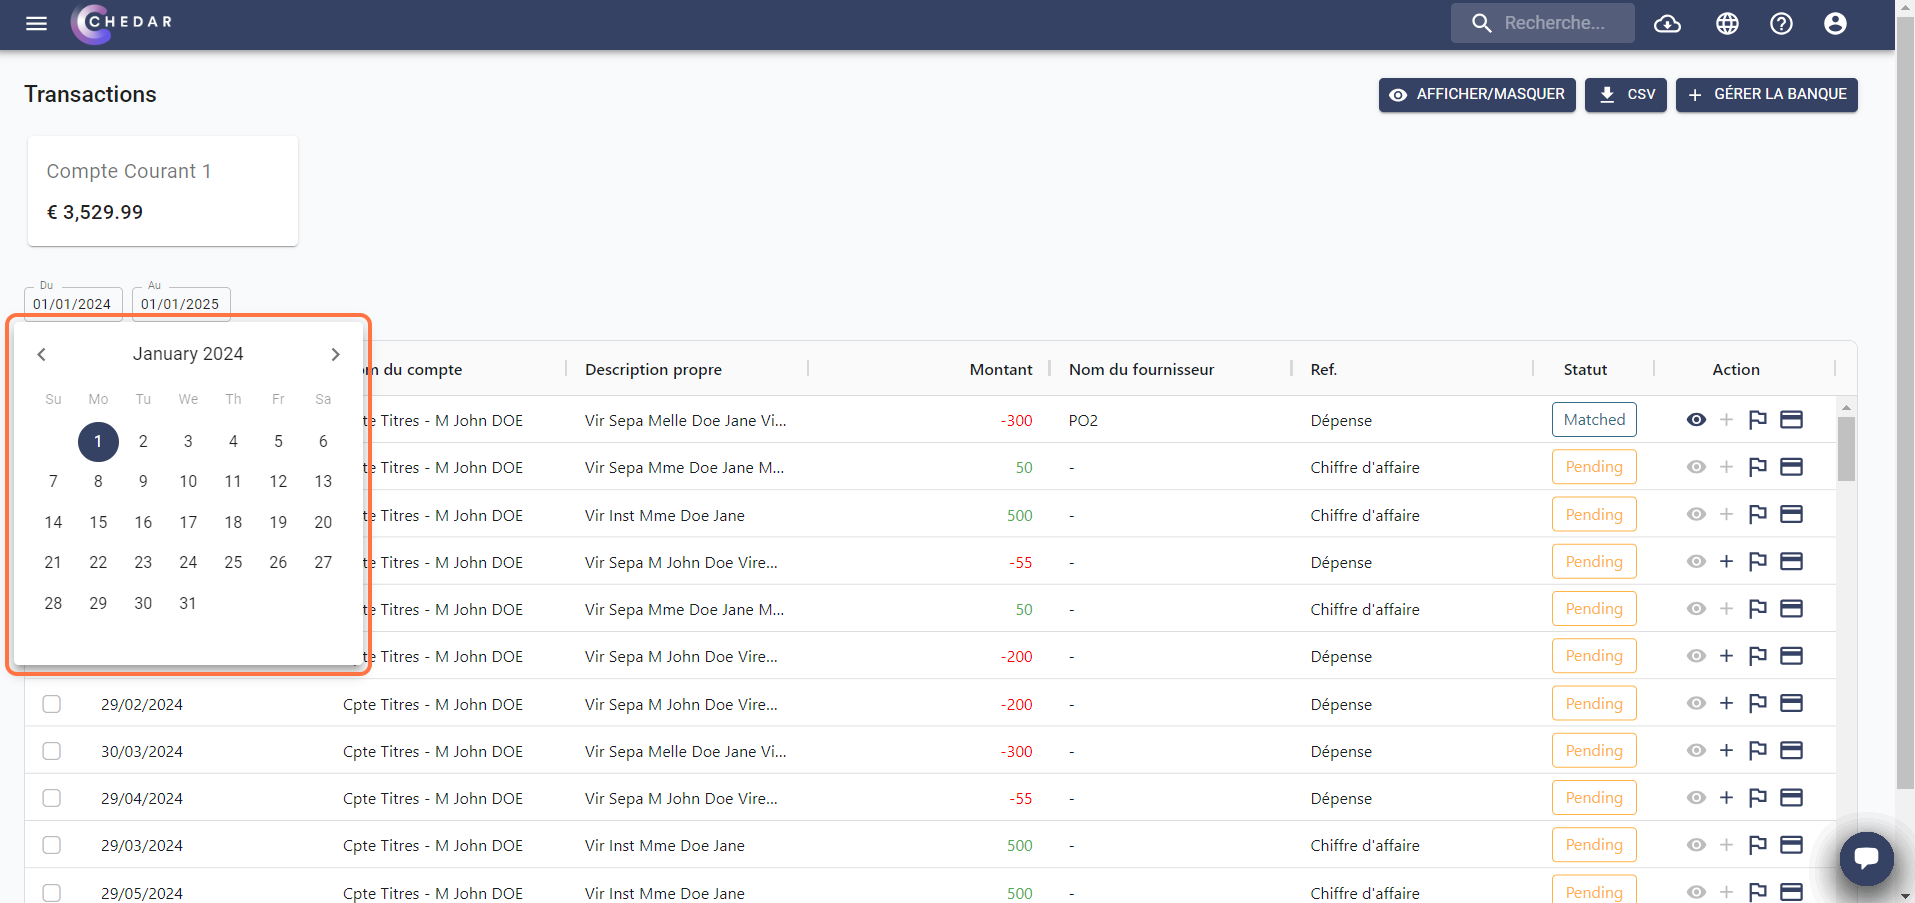Click the Pending badge in the 29/02/2024 row
Viewport: 1915px width, 903px height.
tap(1594, 704)
